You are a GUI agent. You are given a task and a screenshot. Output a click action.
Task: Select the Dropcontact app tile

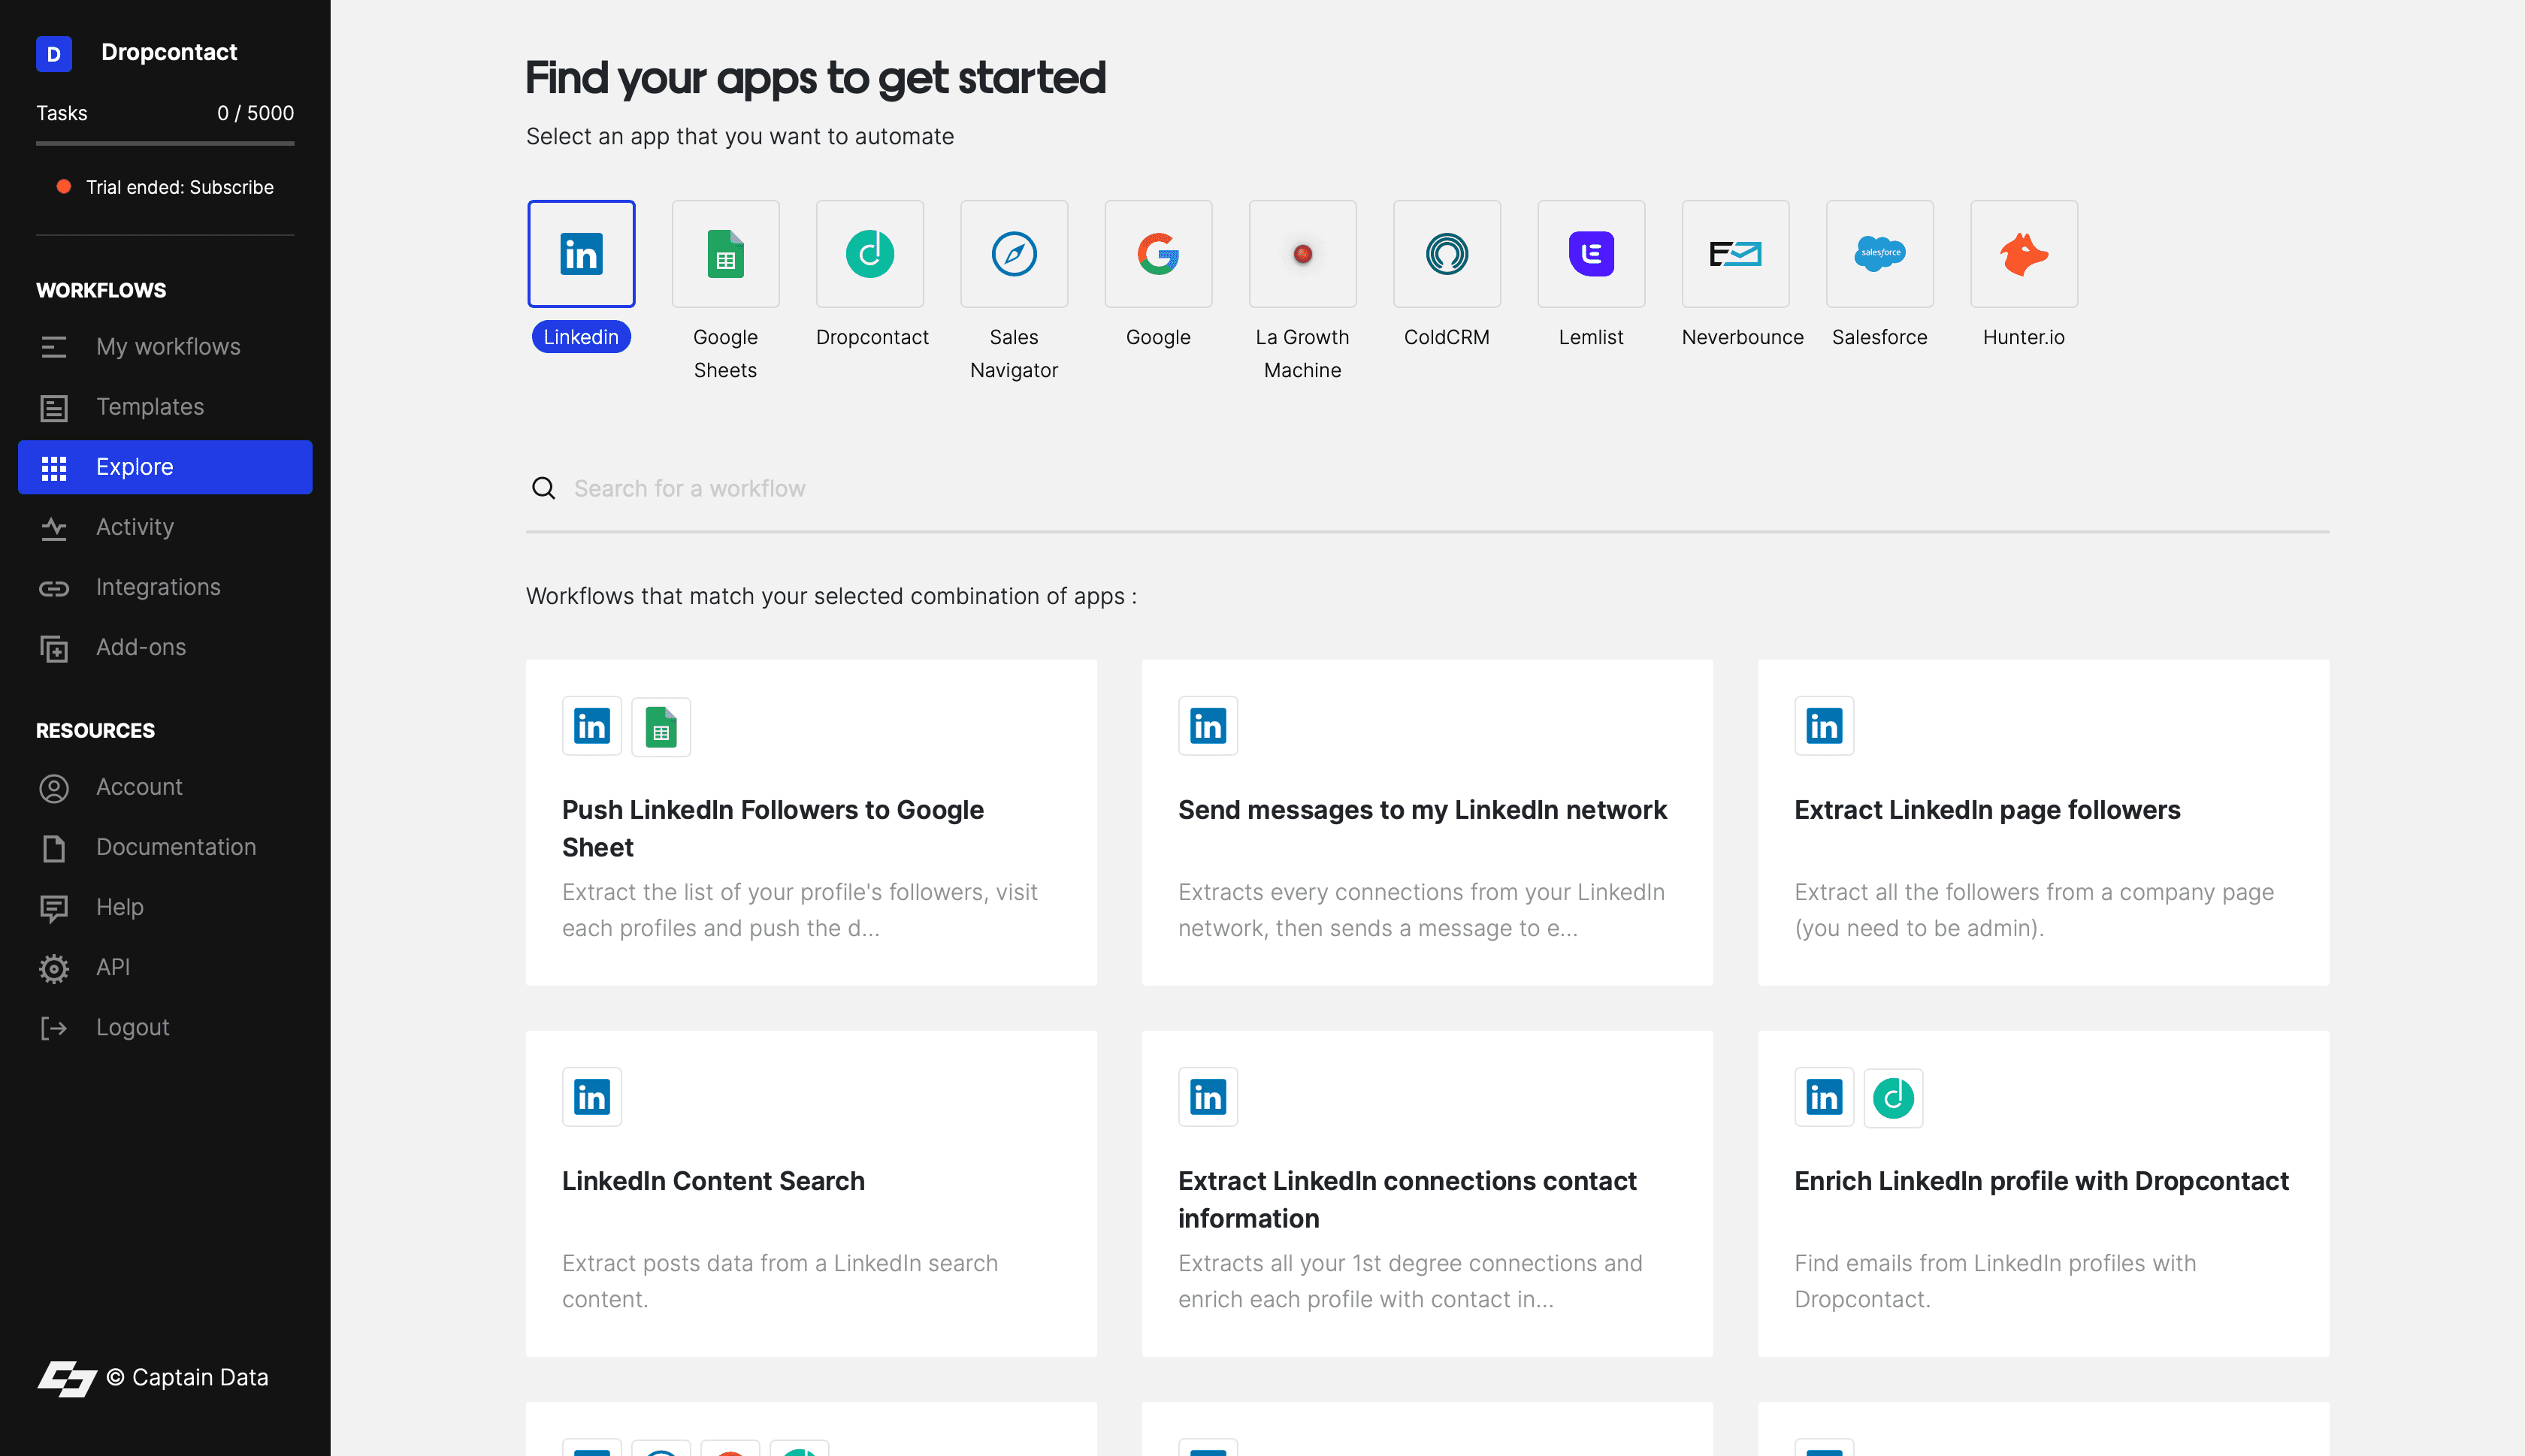pyautogui.click(x=869, y=254)
